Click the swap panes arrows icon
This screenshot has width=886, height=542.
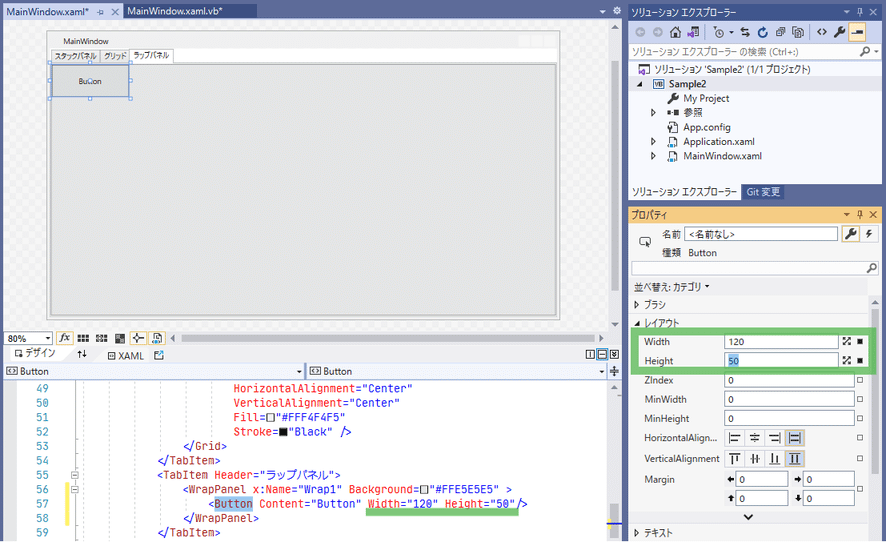82,355
